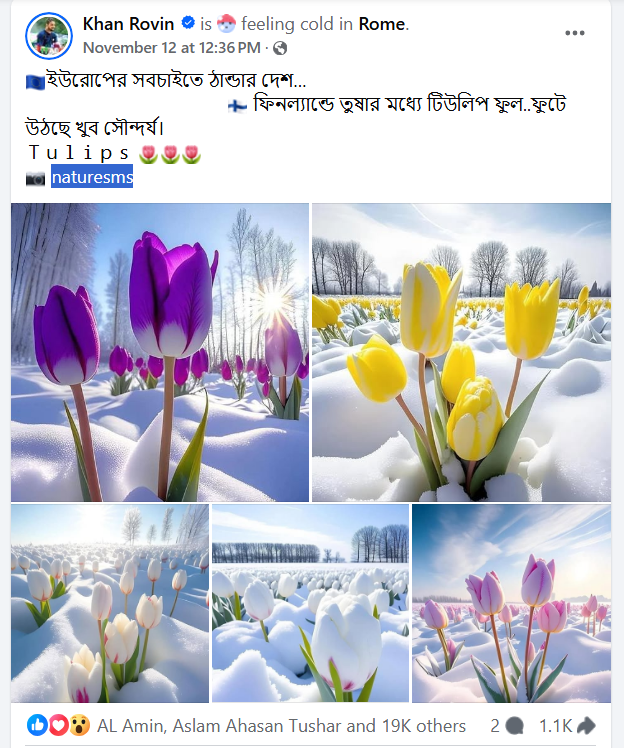The width and height of the screenshot is (624, 748).
Task: Open the yellow tulips photo
Action: pyautogui.click(x=461, y=353)
